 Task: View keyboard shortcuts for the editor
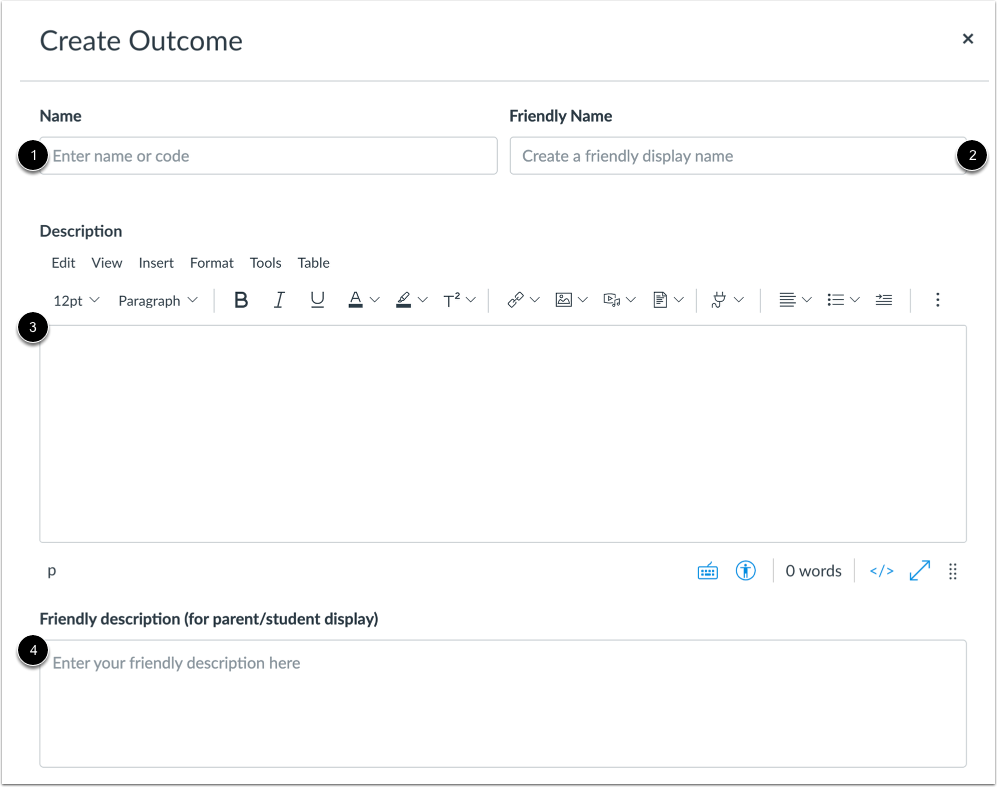point(707,570)
